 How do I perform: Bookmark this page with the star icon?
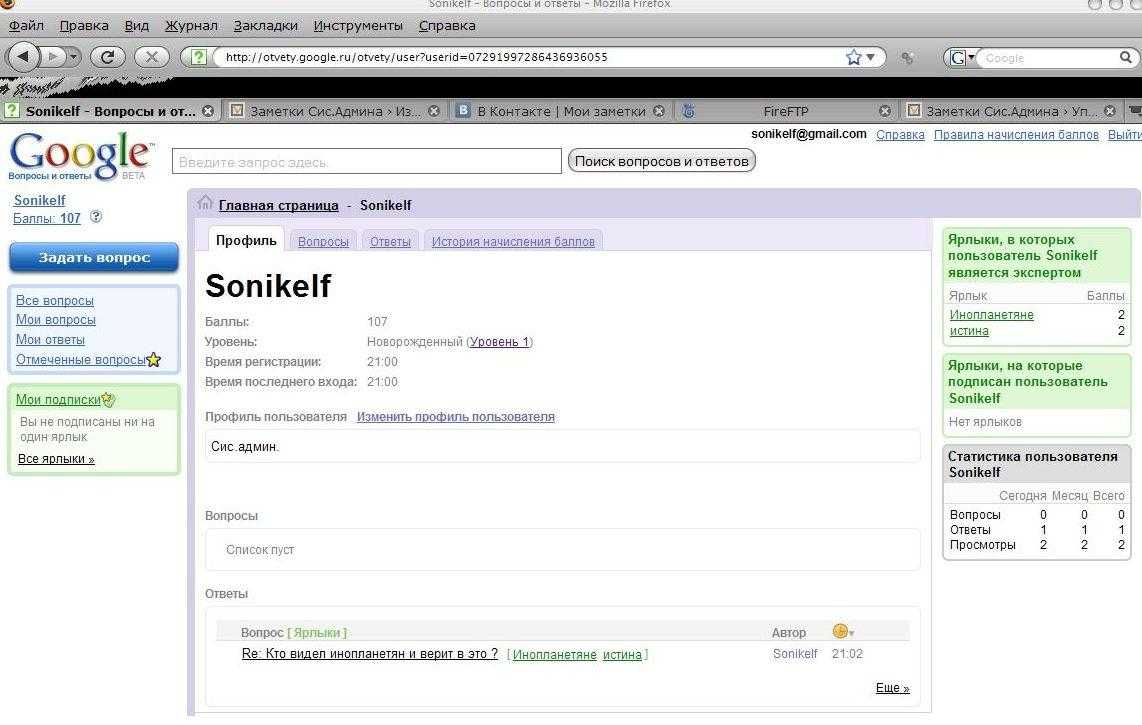(x=854, y=57)
